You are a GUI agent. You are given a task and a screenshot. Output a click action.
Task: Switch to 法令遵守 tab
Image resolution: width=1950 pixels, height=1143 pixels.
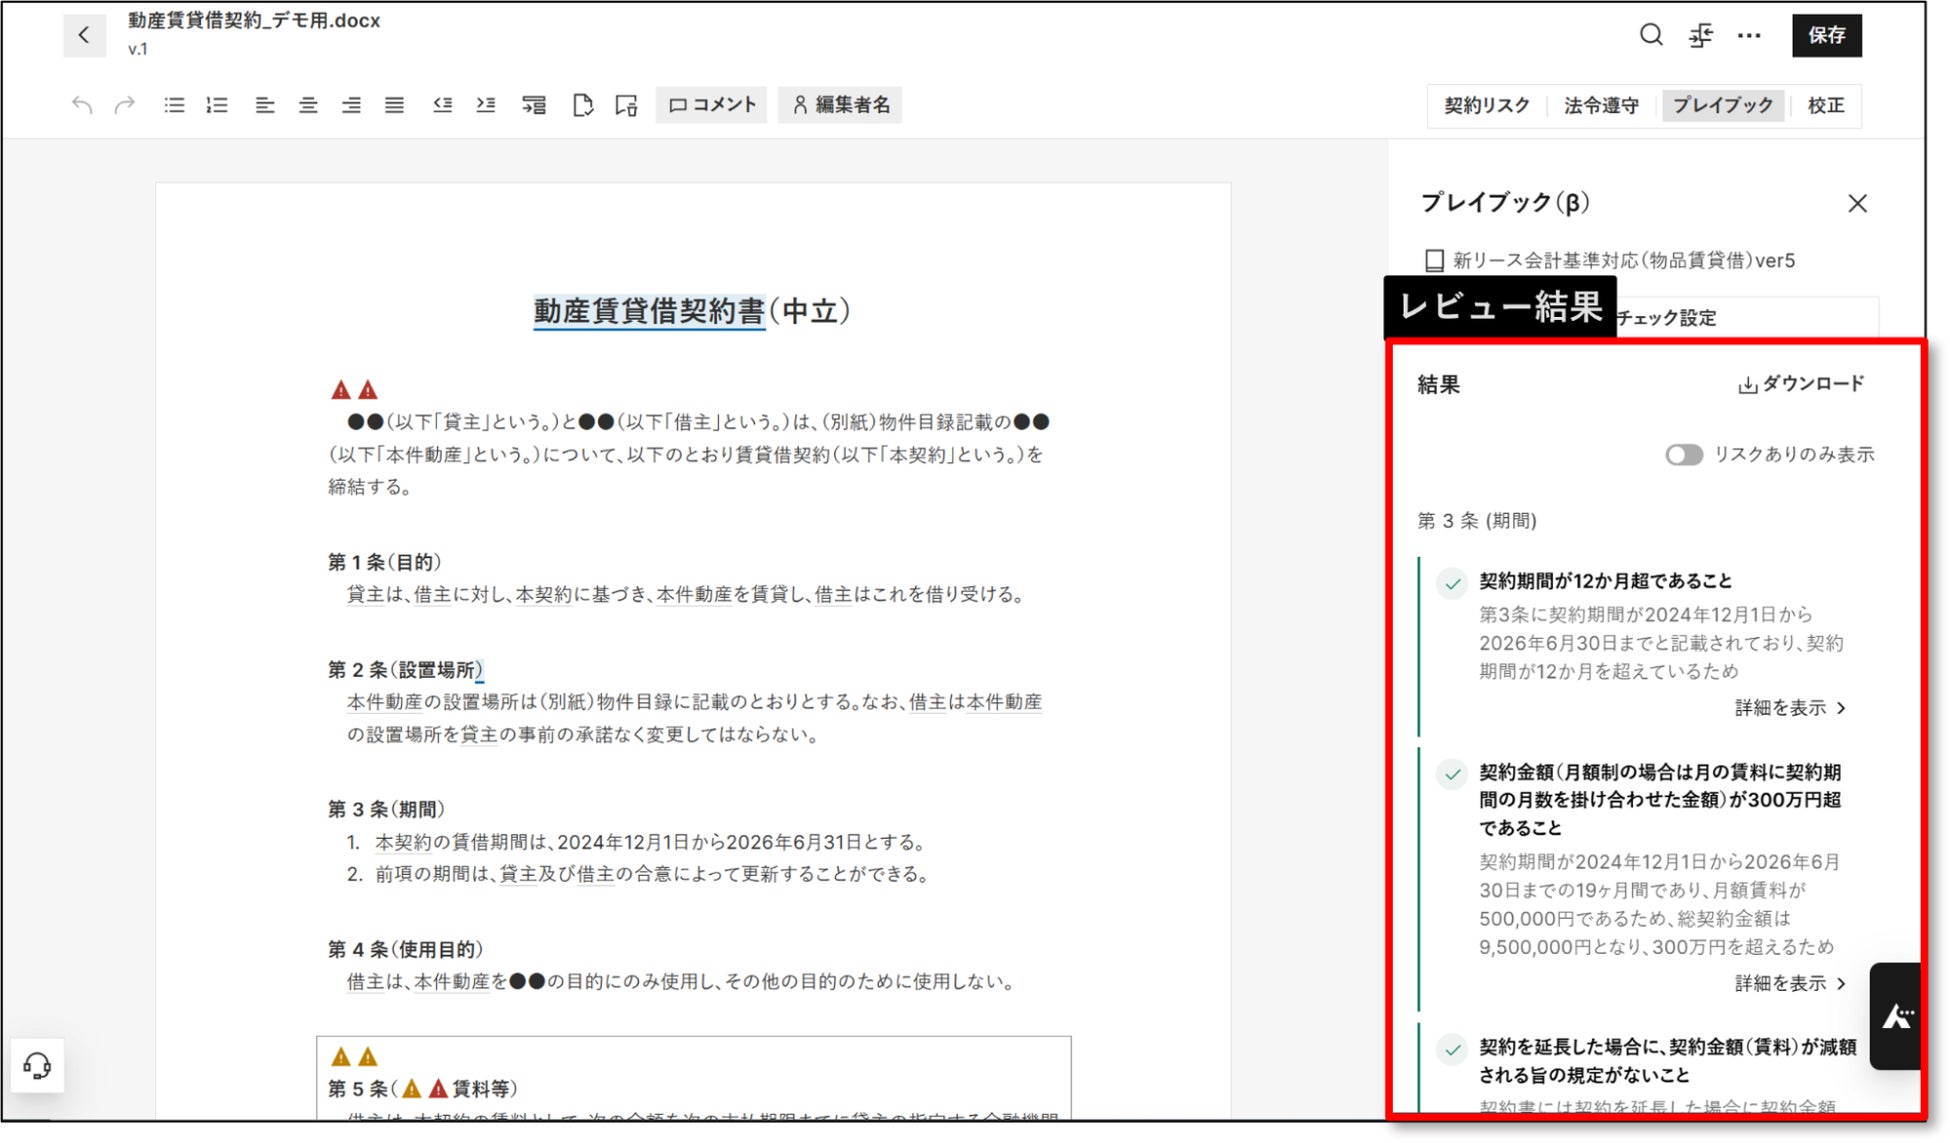pos(1601,106)
